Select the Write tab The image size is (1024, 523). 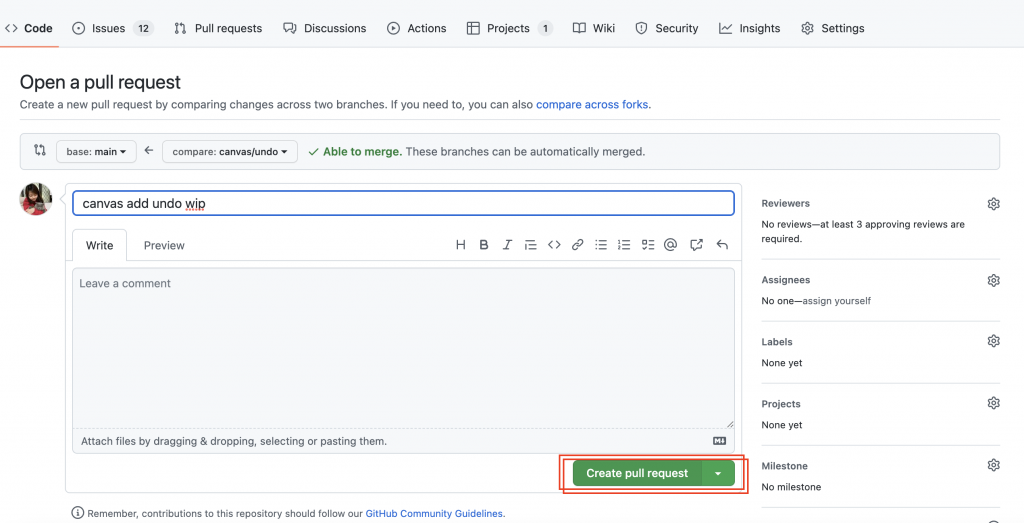coord(99,246)
